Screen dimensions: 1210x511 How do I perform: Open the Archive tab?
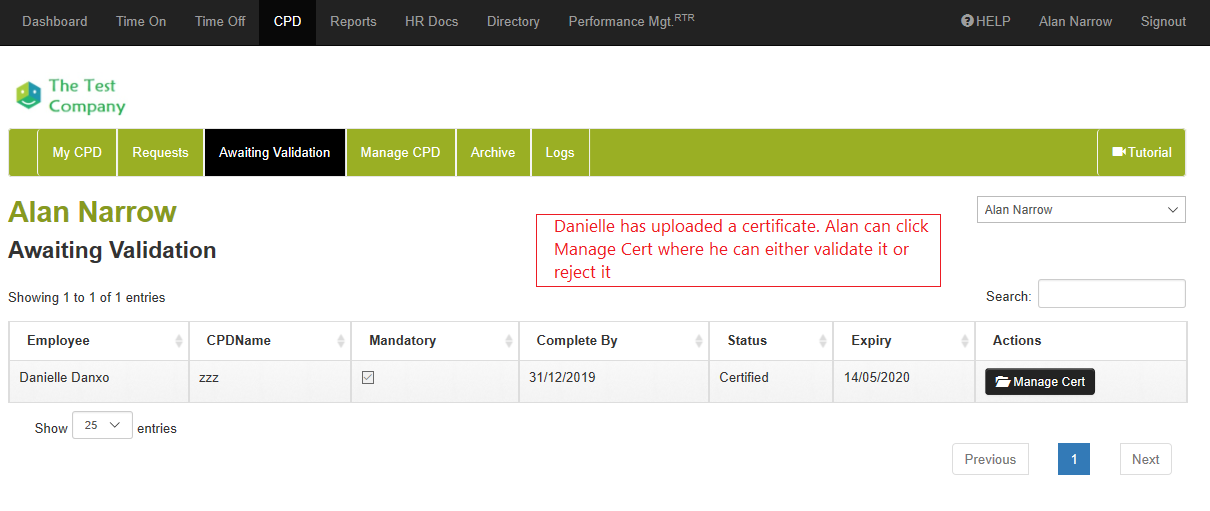coord(493,153)
